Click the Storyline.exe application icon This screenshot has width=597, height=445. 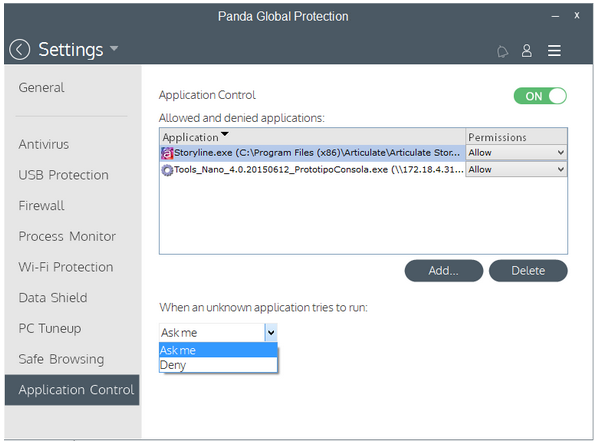167,153
